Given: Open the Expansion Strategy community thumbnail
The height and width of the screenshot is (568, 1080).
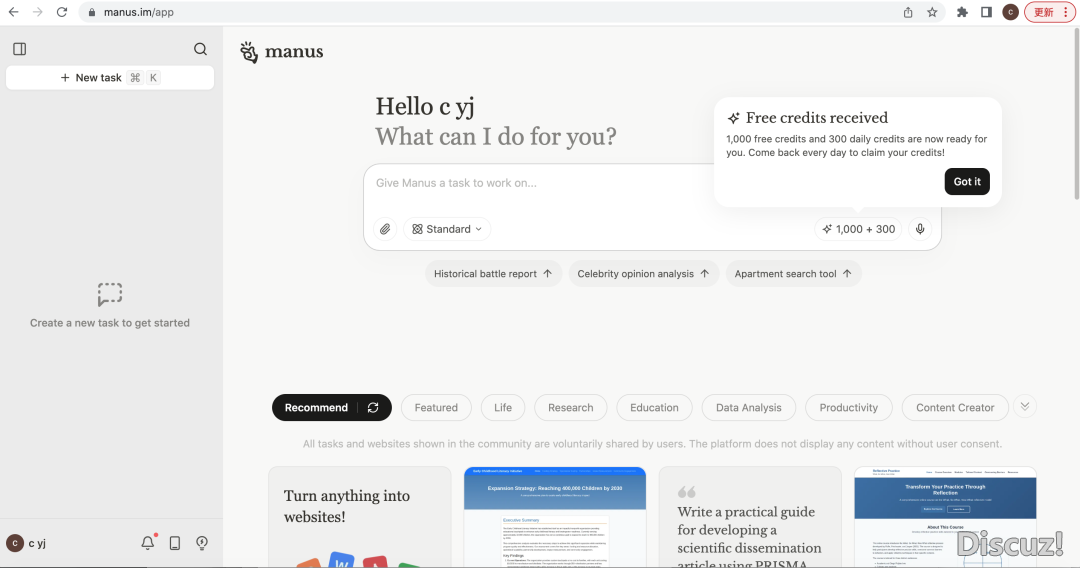Looking at the screenshot, I should coord(555,517).
